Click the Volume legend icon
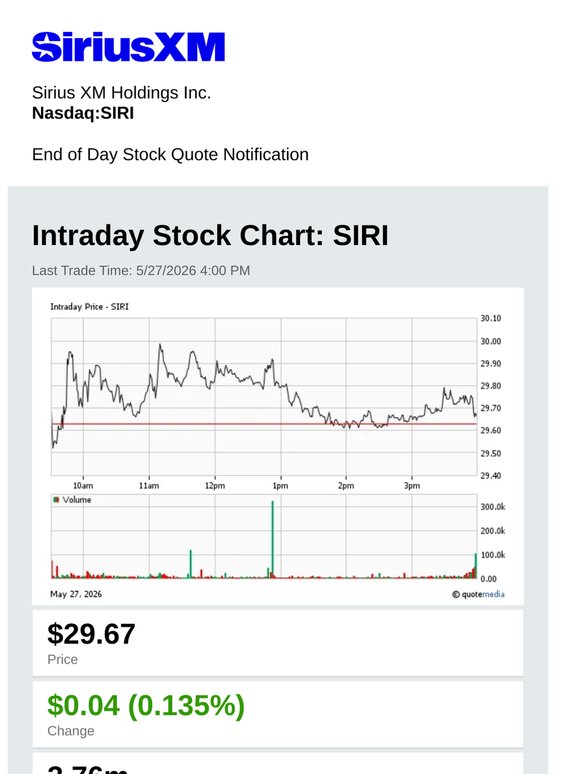 click(x=56, y=500)
